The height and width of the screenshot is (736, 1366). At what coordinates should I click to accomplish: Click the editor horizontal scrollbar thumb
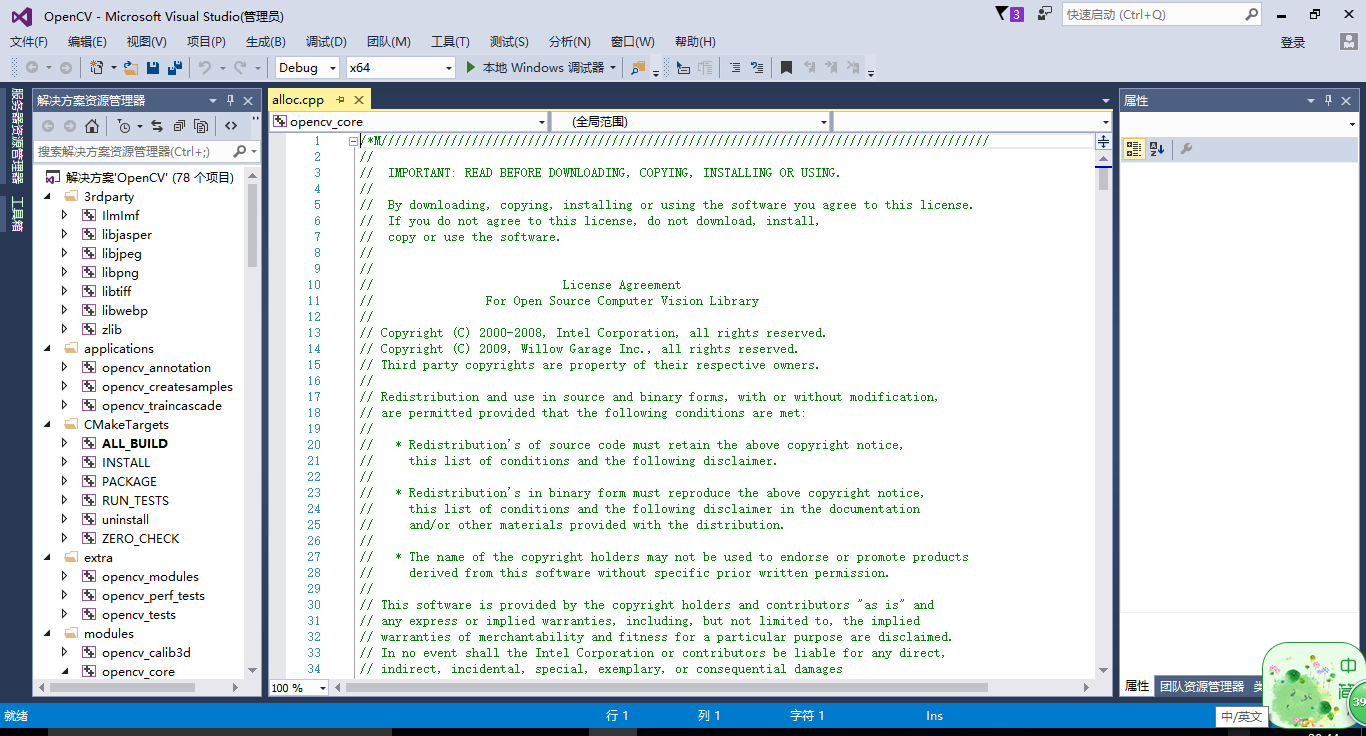tap(667, 688)
